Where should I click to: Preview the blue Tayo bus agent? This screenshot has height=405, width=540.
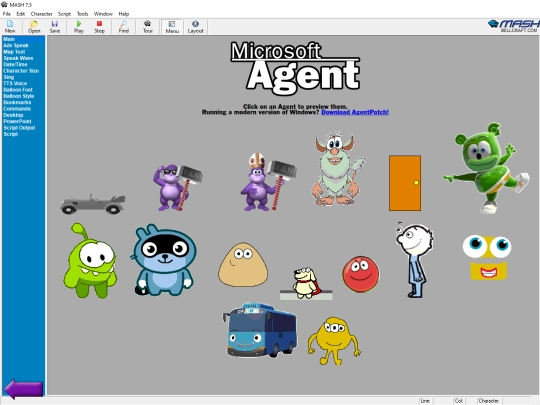(x=260, y=330)
